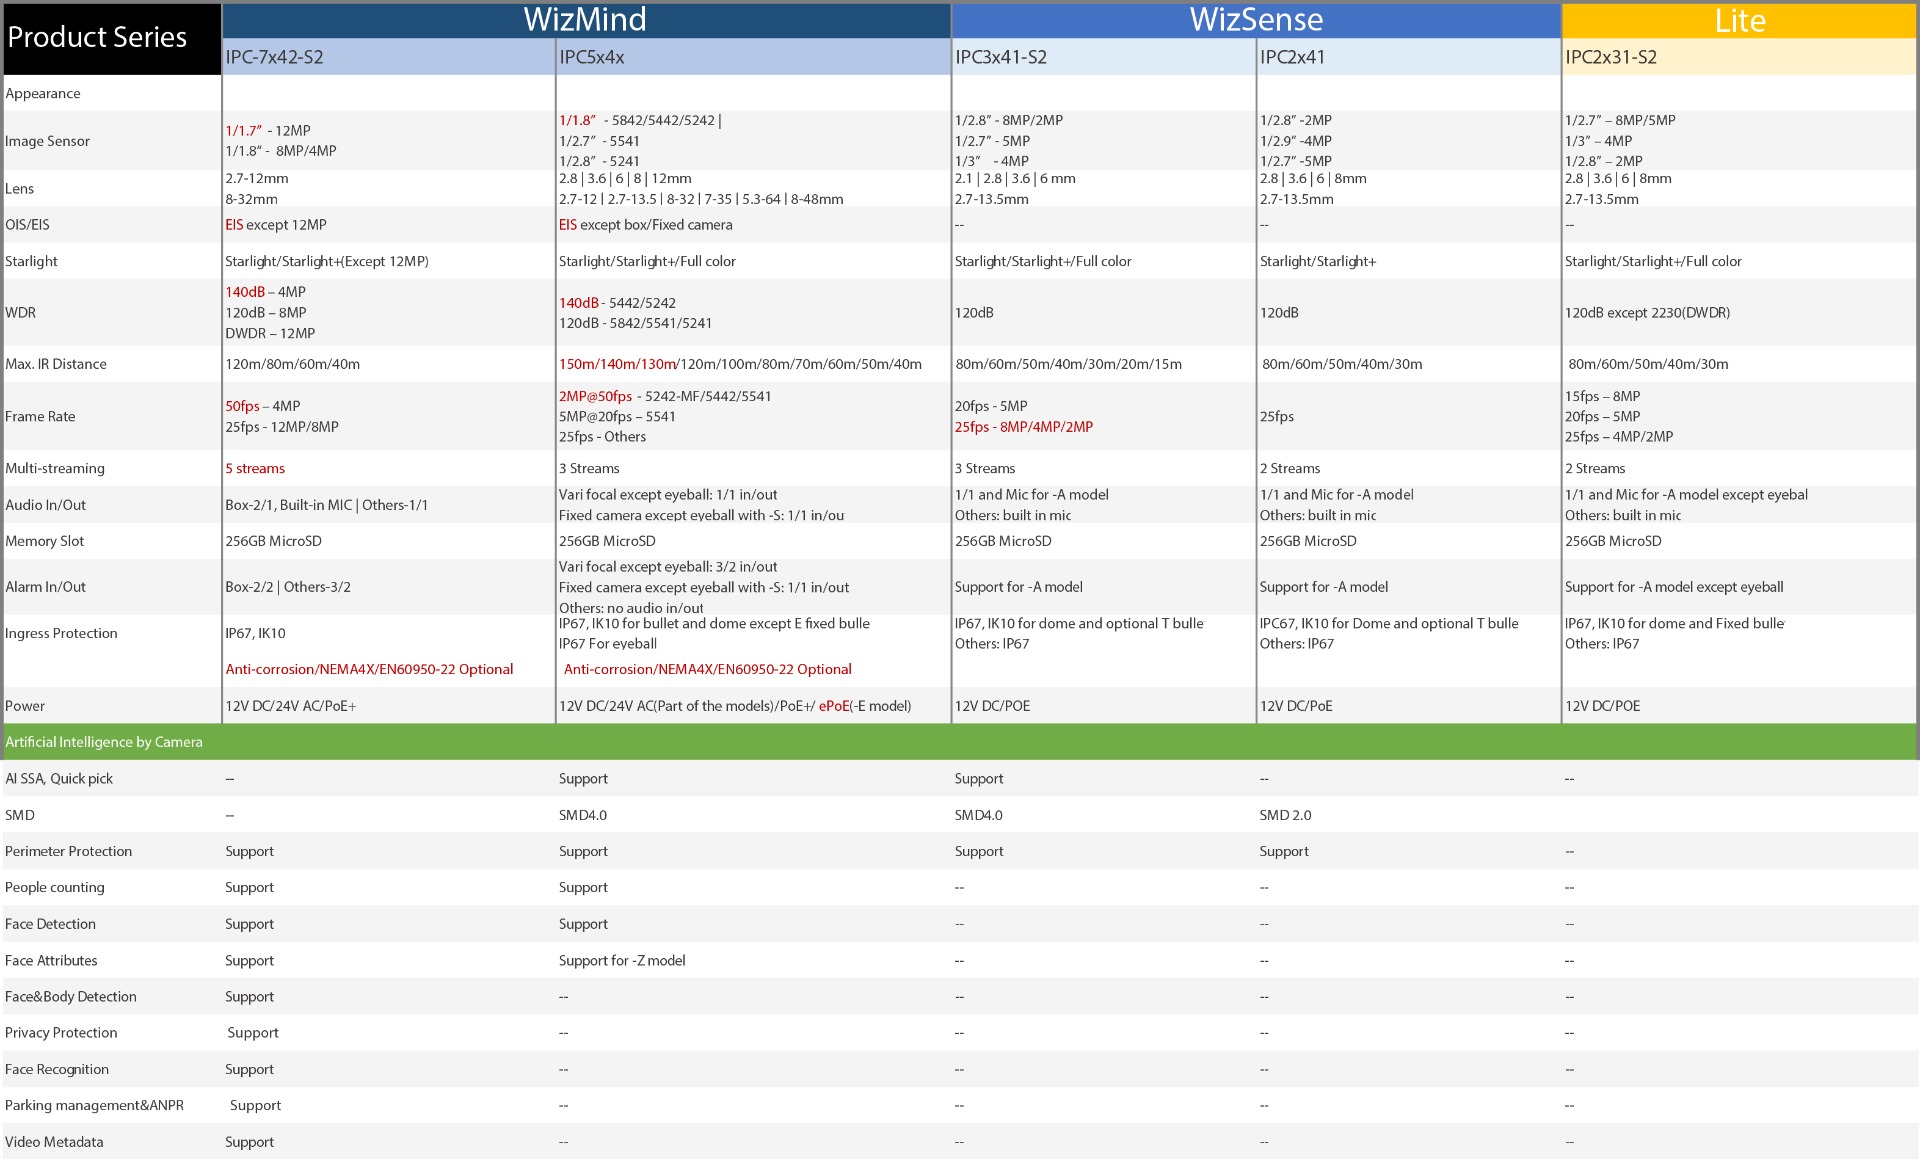Select the Video Metadata row label

pos(54,1141)
